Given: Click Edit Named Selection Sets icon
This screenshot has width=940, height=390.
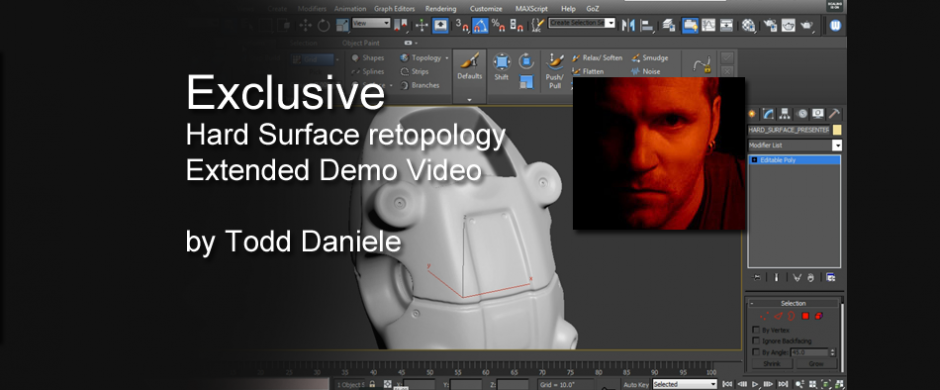Looking at the screenshot, I should tap(538, 25).
